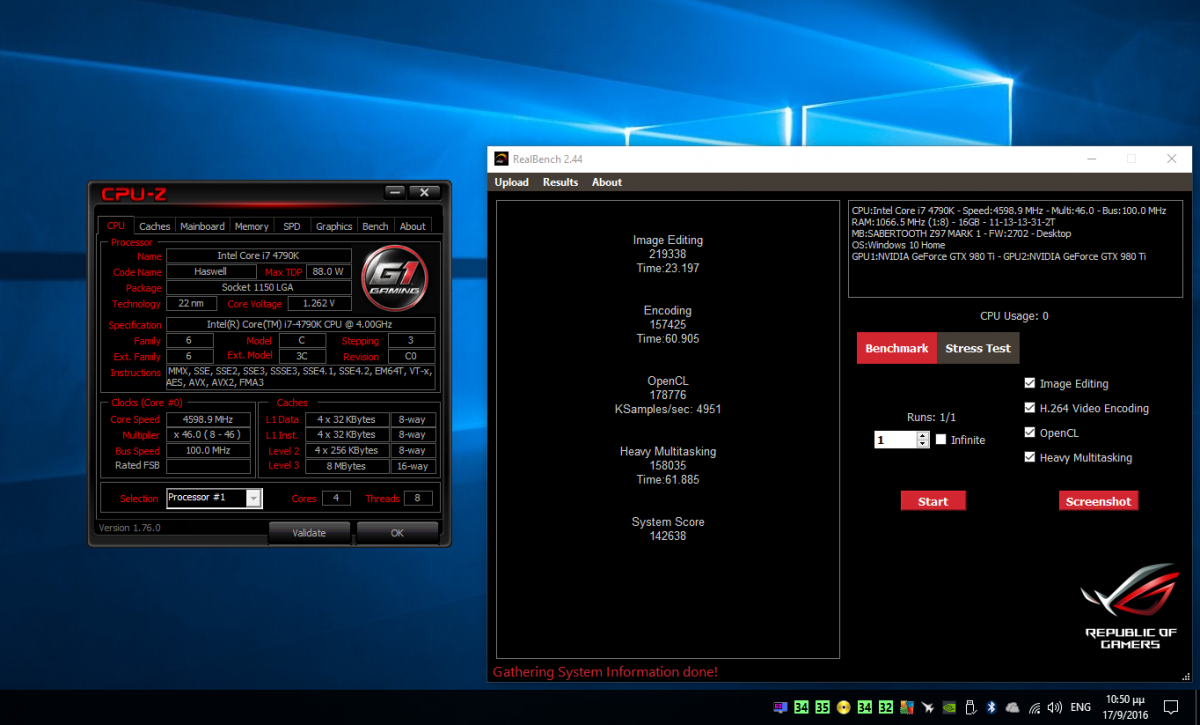Click the system information text box in RealBench

(1015, 247)
